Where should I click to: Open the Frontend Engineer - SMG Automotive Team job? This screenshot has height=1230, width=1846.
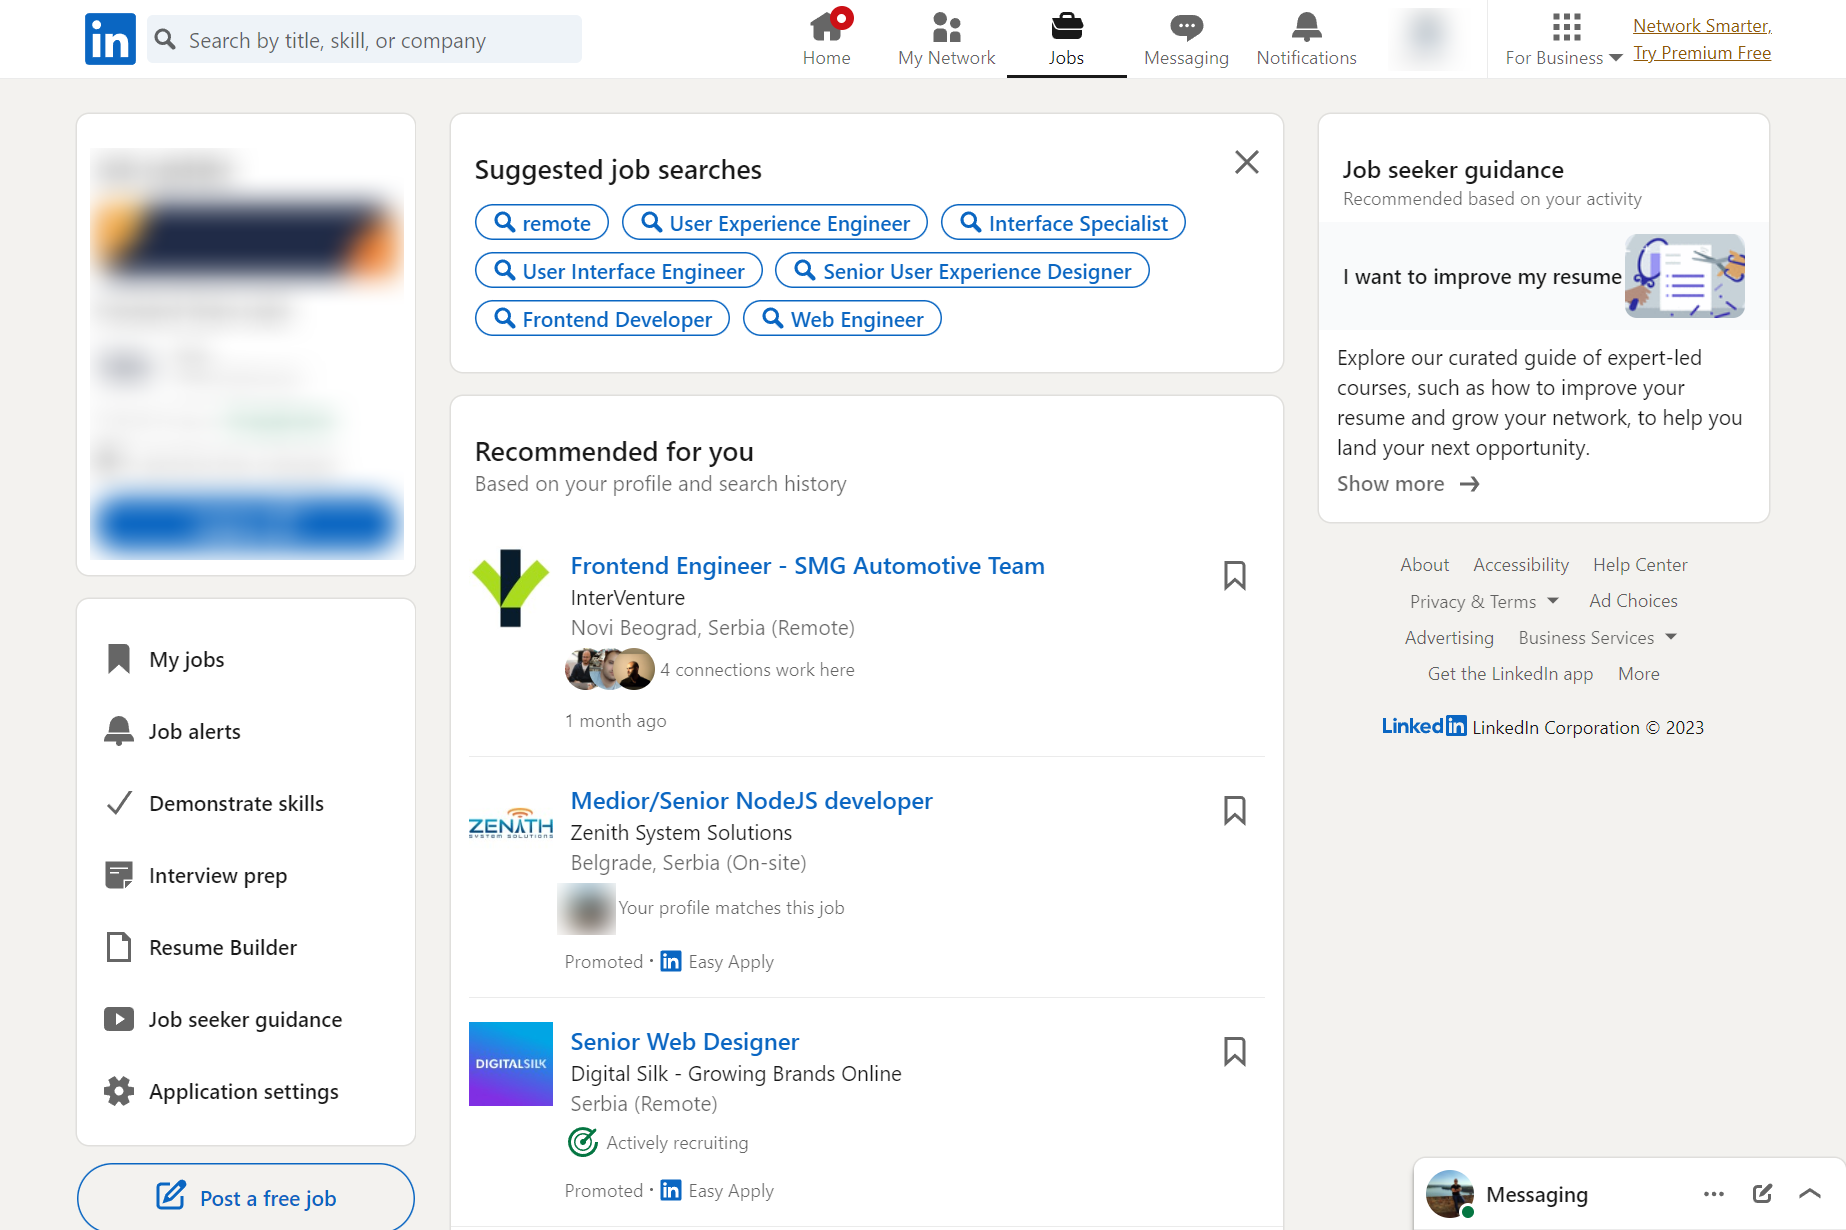[807, 566]
